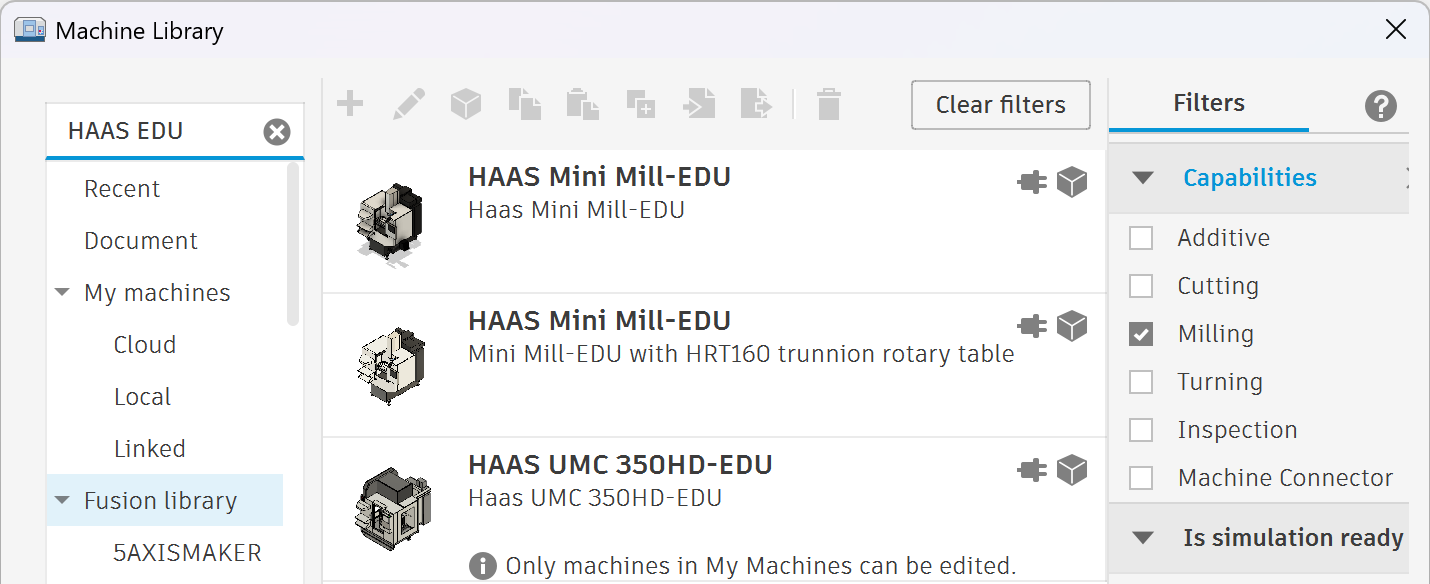Click plug icon on HAAS UMC 350HD-EDU row
The width and height of the screenshot is (1430, 584).
[x=1032, y=470]
